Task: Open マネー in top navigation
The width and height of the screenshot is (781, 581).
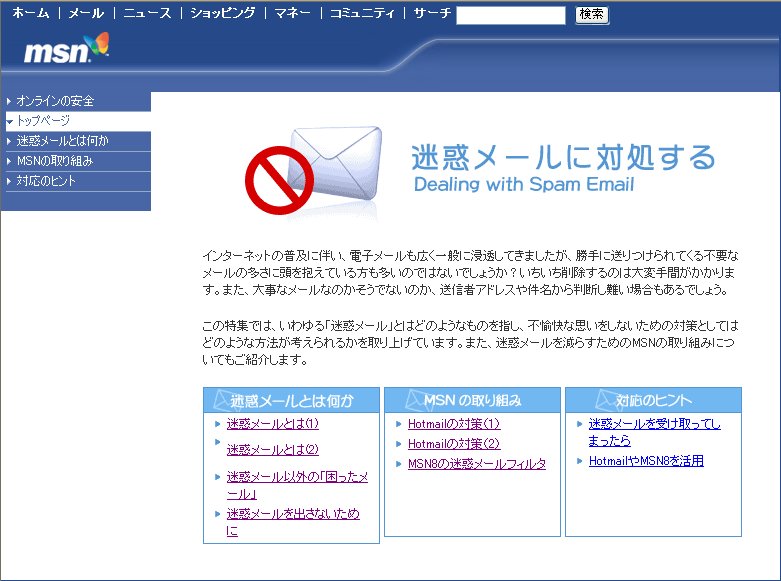Action: coord(292,13)
